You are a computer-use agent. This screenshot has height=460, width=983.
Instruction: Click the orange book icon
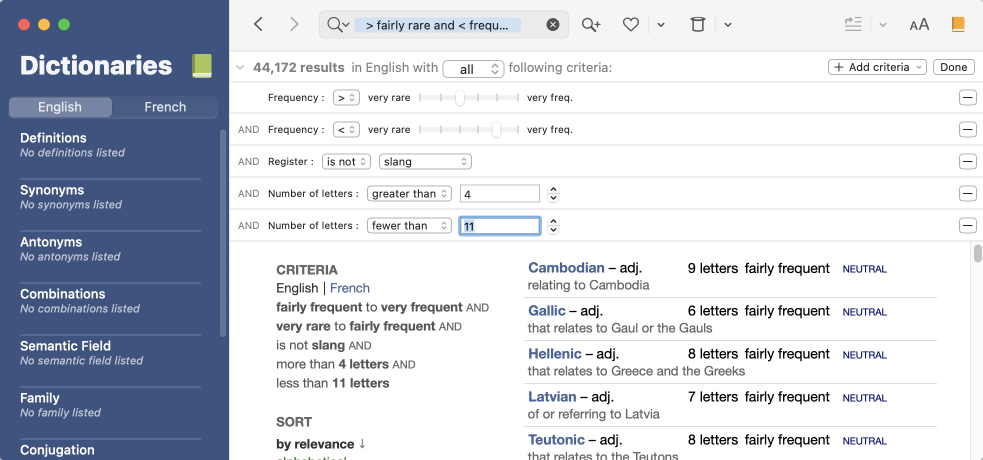(x=957, y=24)
